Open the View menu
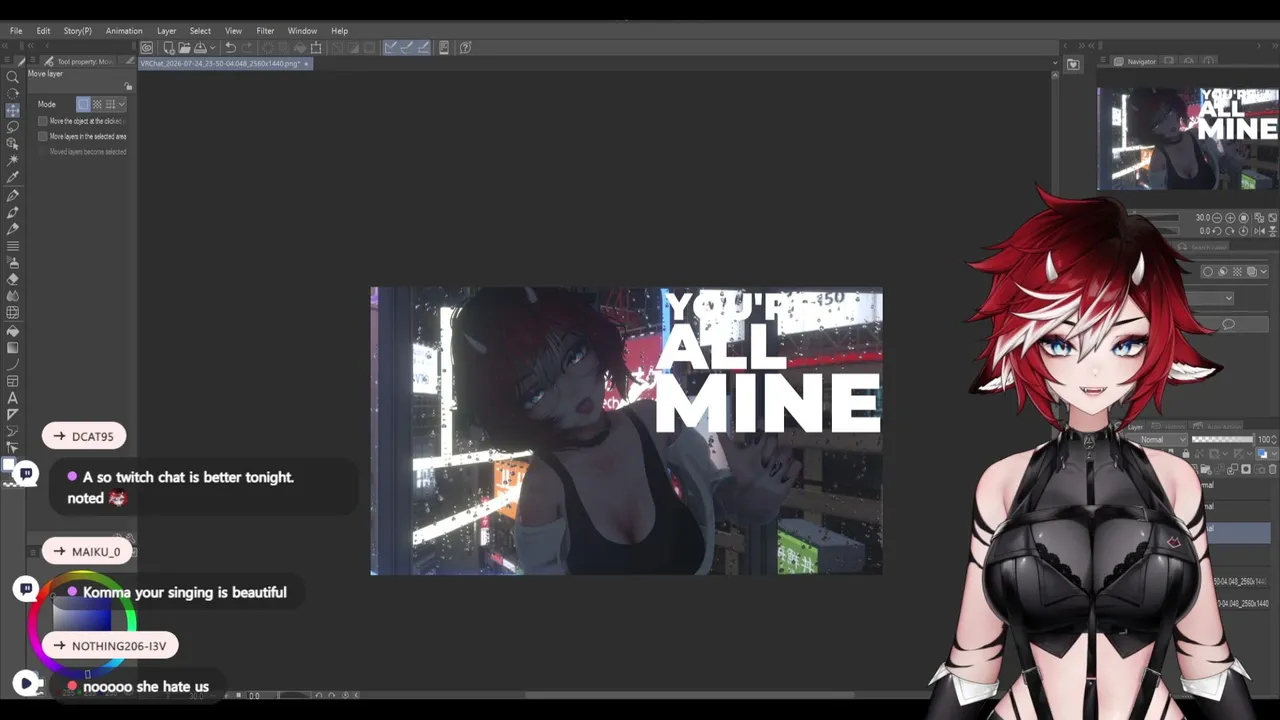 point(233,31)
